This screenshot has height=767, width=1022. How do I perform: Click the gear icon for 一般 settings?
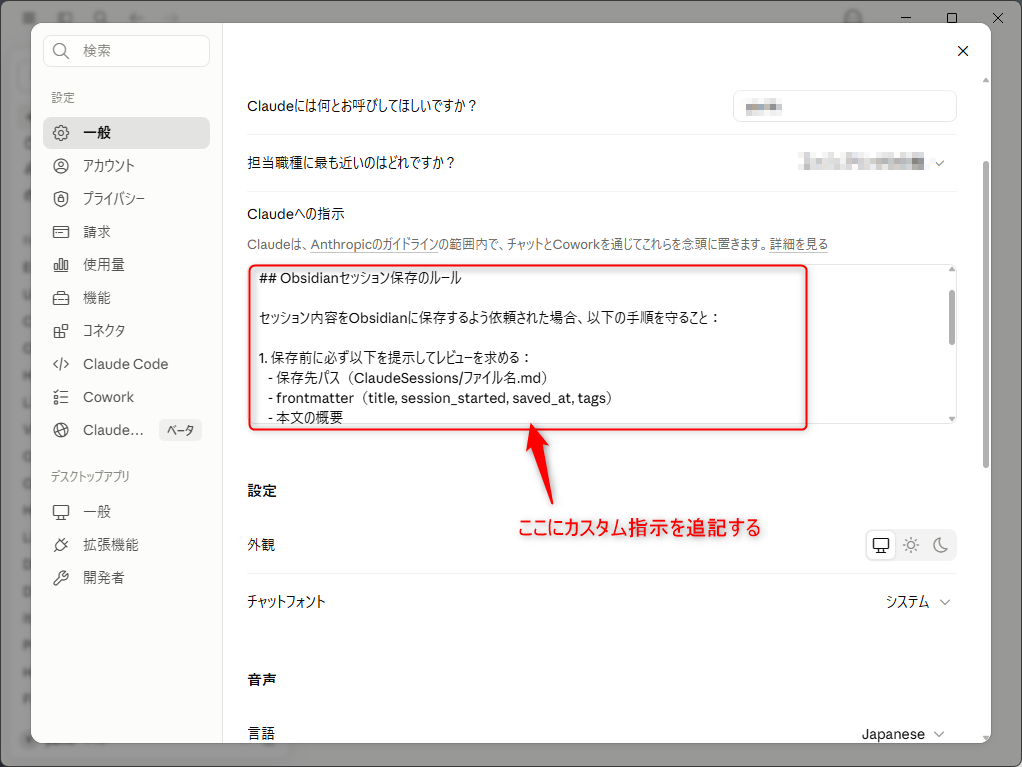click(61, 133)
